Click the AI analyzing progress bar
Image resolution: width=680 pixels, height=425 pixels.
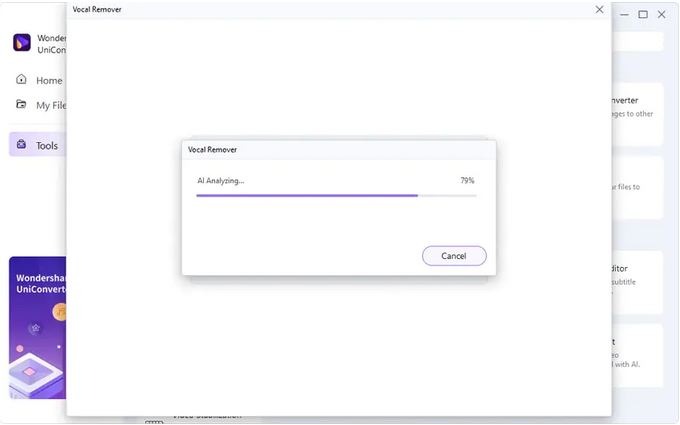coord(337,196)
